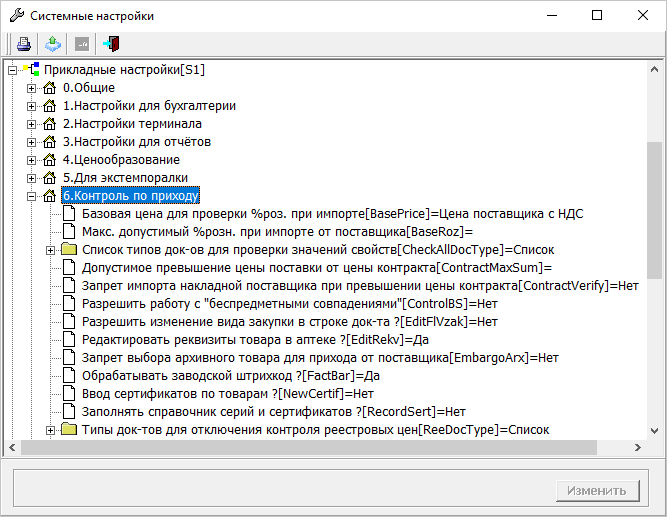Image resolution: width=667 pixels, height=517 pixels.
Task: Collapse the root Прикладные настройки[S1] node
Action: (x=12, y=70)
